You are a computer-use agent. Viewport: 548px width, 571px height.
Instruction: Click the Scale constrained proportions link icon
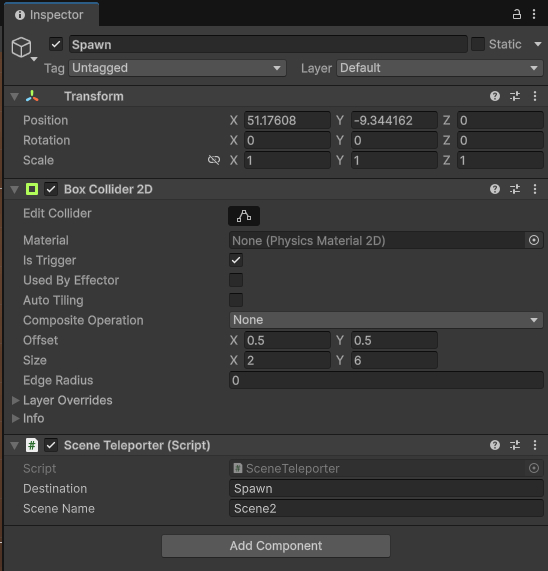[214, 160]
